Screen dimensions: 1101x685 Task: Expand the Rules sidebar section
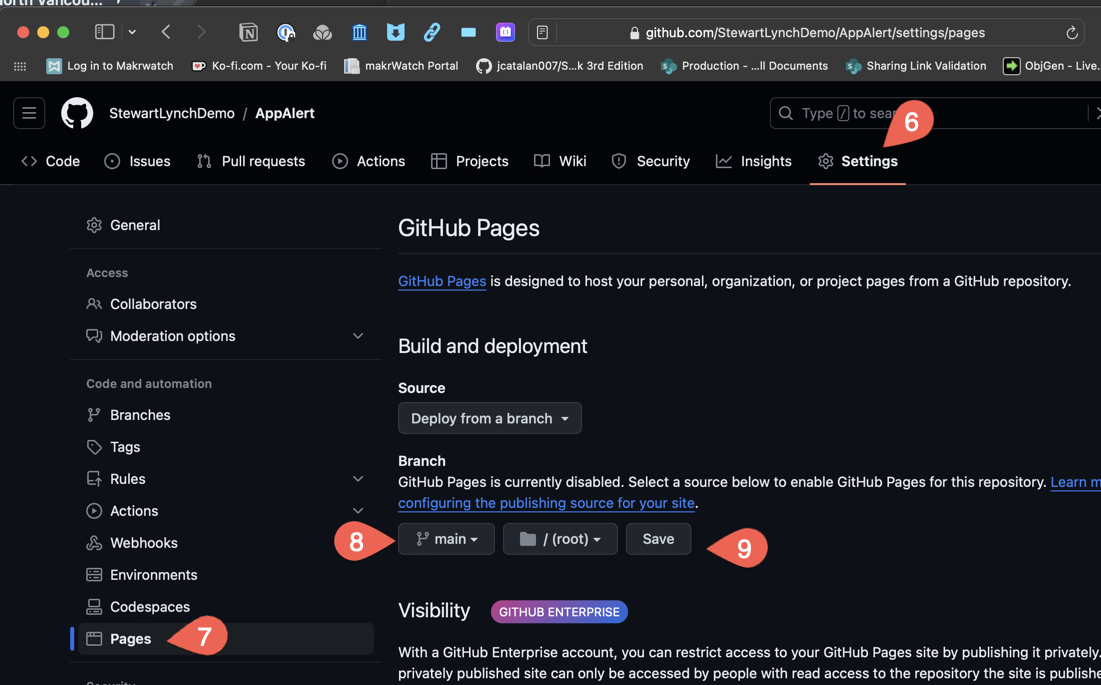358,479
